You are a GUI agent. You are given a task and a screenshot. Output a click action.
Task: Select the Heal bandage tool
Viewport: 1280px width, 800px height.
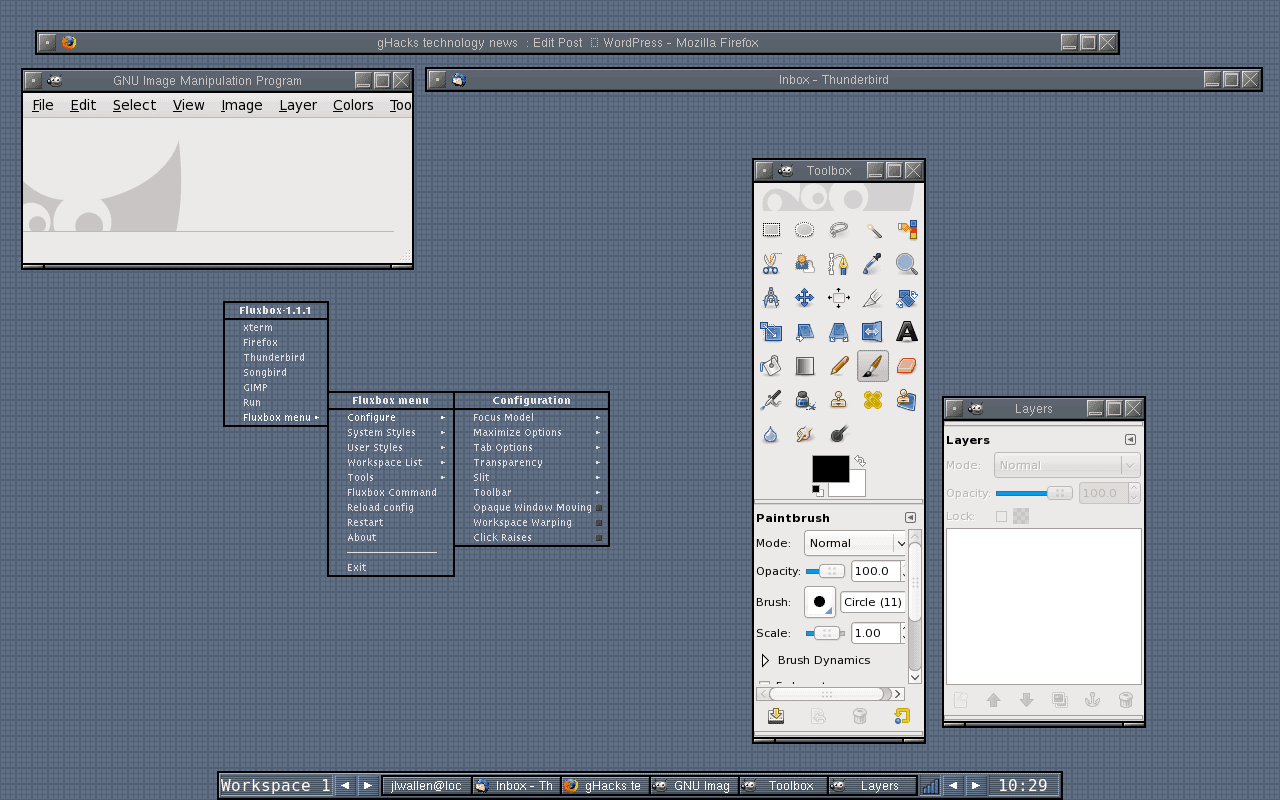coord(873,400)
